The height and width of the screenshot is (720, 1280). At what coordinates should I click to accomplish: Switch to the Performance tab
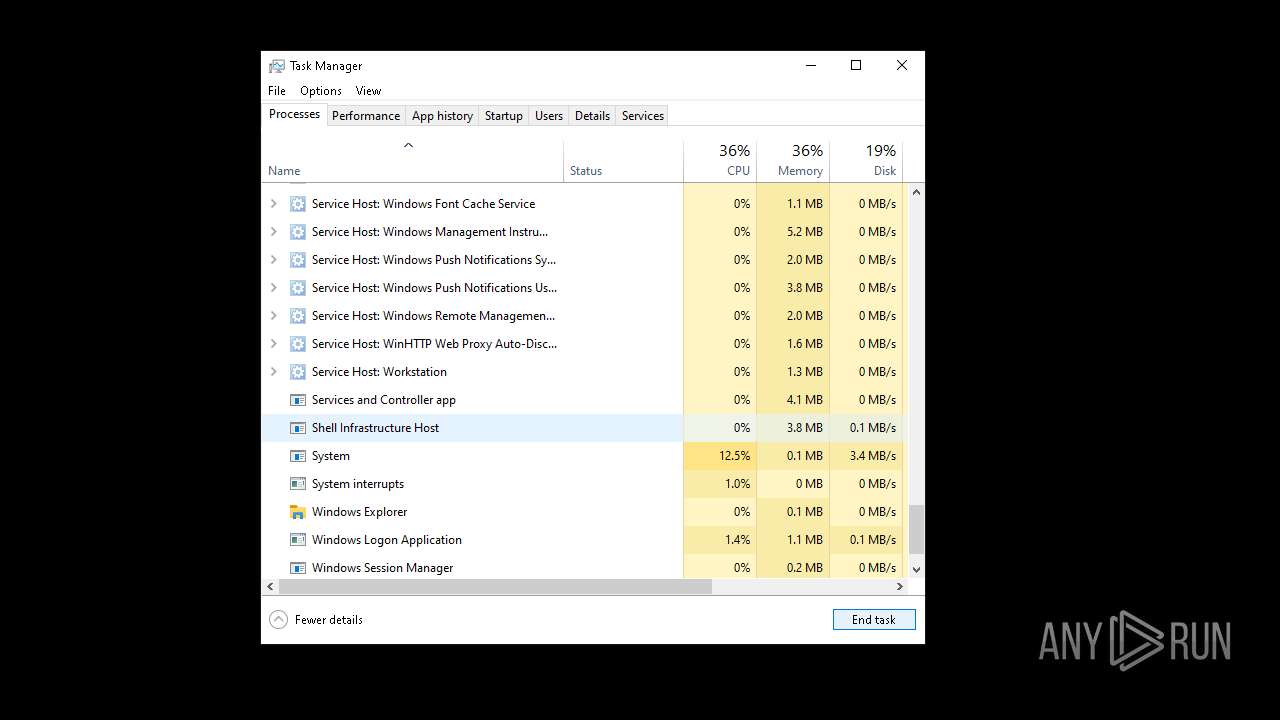click(366, 116)
